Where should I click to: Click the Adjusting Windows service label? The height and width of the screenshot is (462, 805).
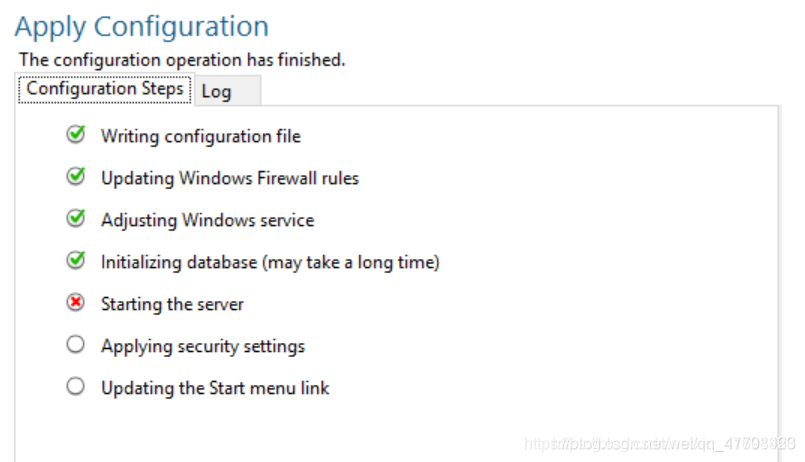point(207,221)
